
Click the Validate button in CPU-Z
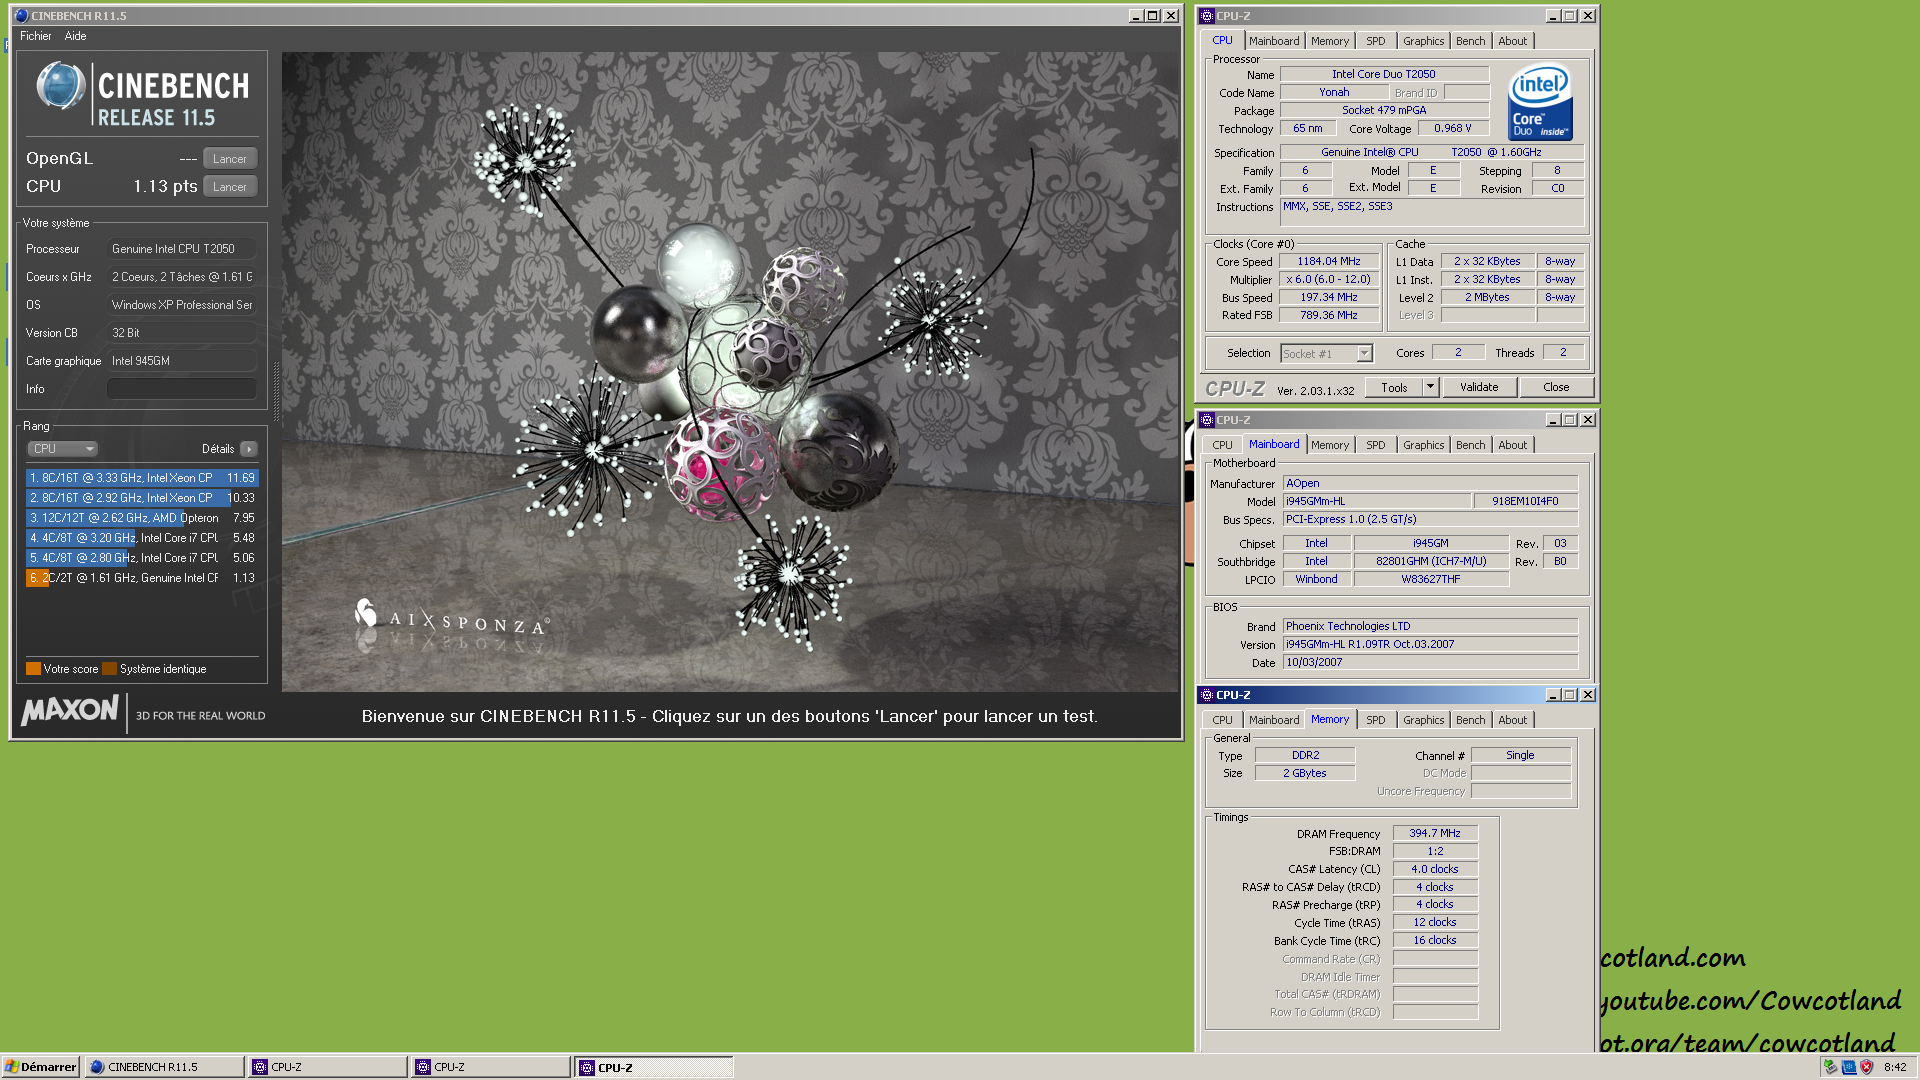click(x=1479, y=388)
